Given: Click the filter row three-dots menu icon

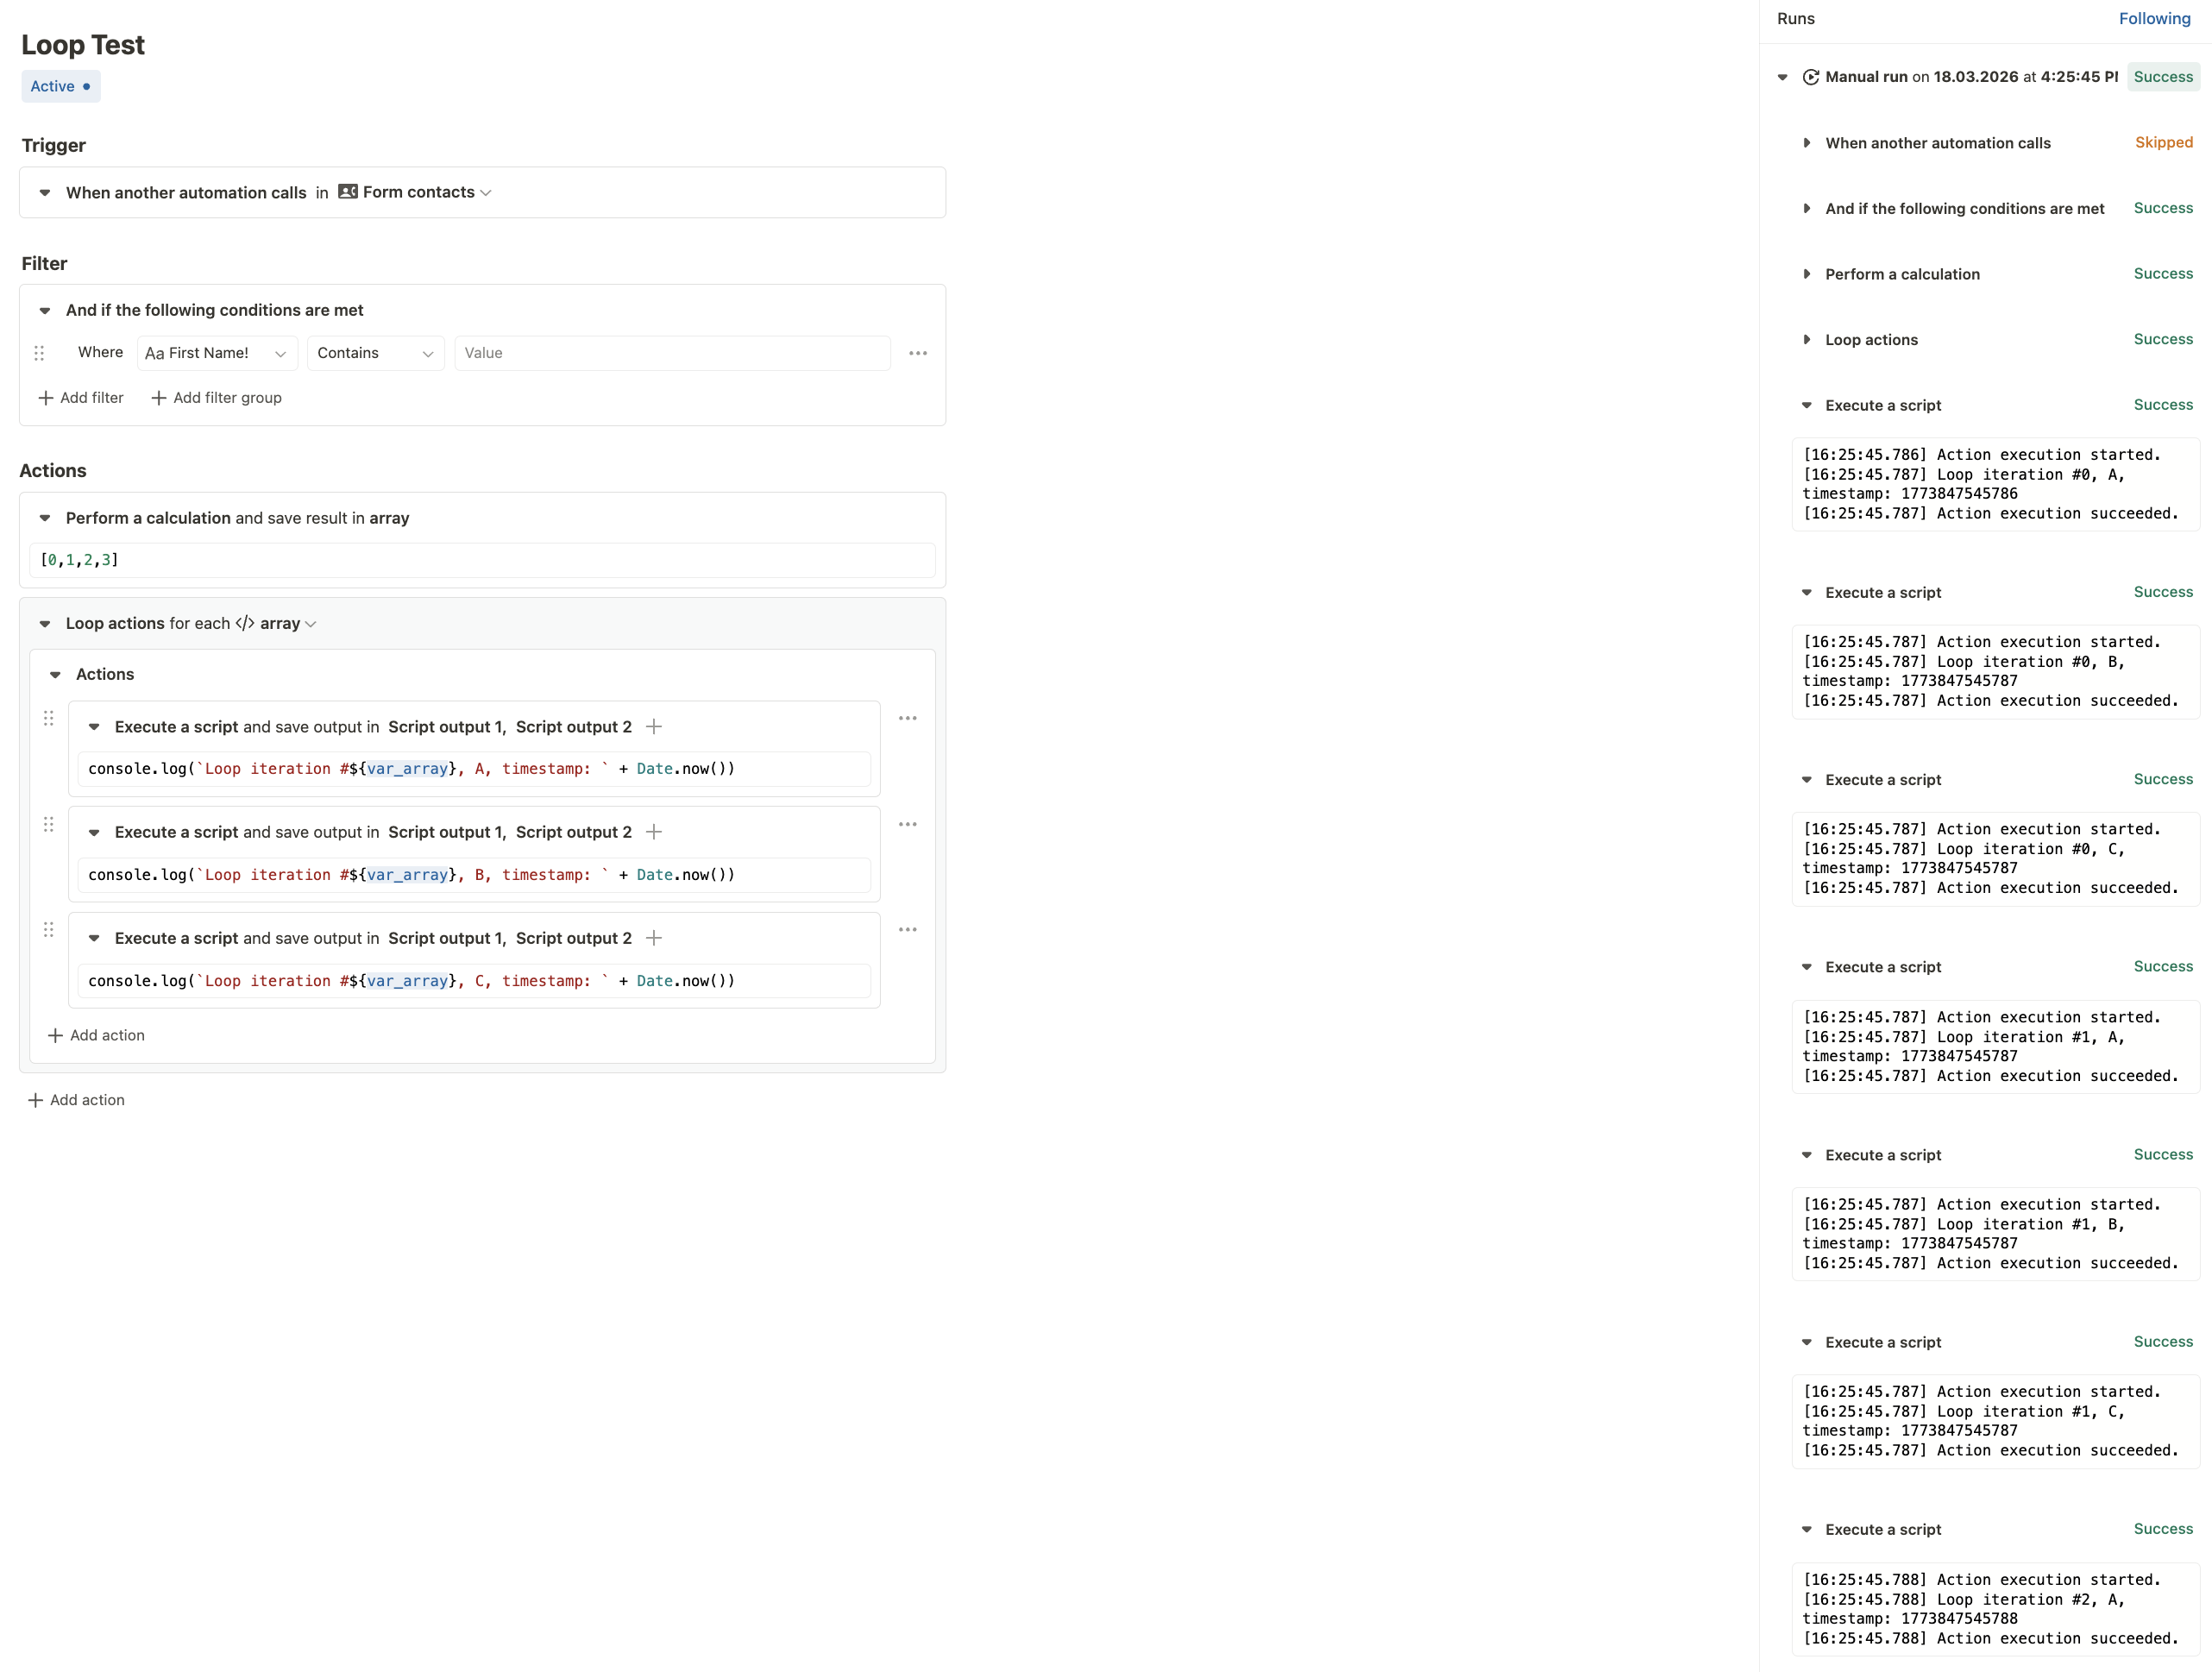Looking at the screenshot, I should (x=917, y=353).
